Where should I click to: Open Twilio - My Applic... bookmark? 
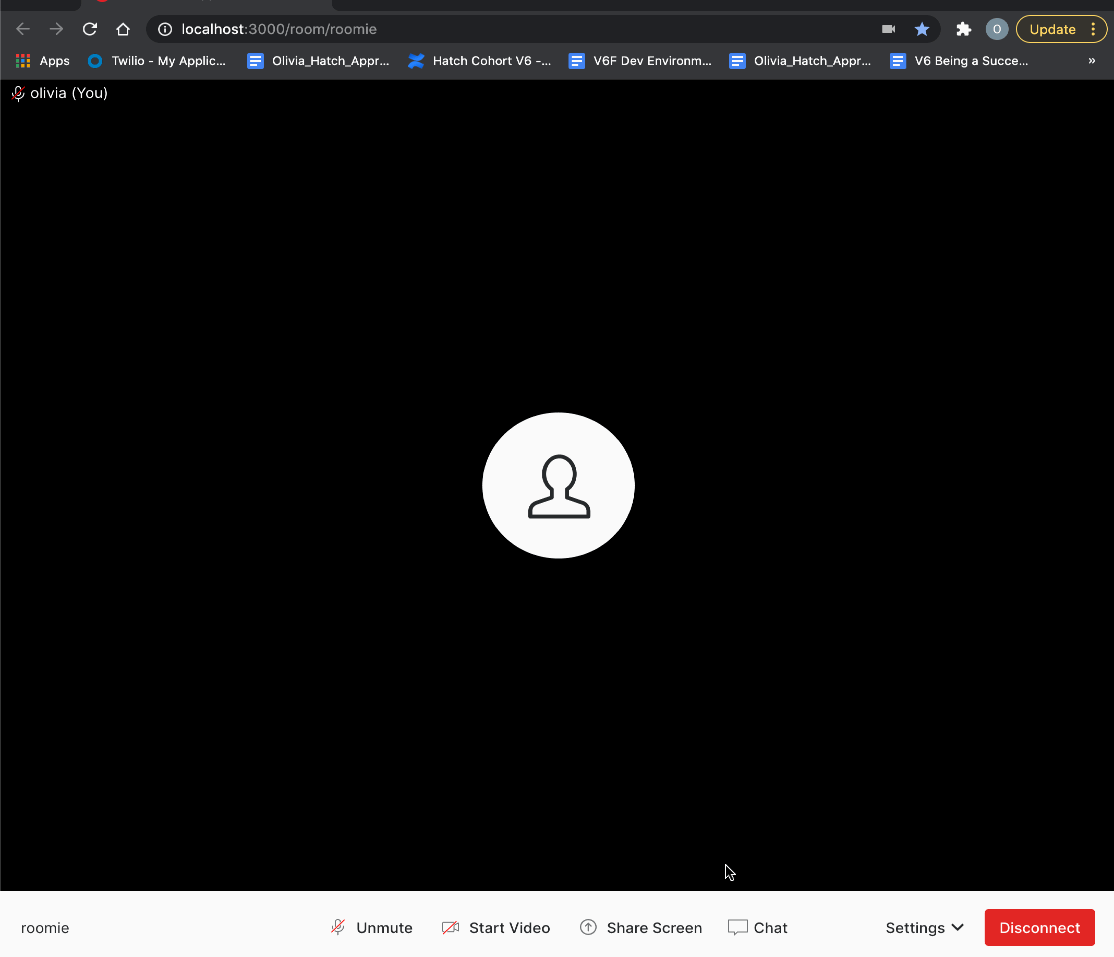(x=156, y=61)
